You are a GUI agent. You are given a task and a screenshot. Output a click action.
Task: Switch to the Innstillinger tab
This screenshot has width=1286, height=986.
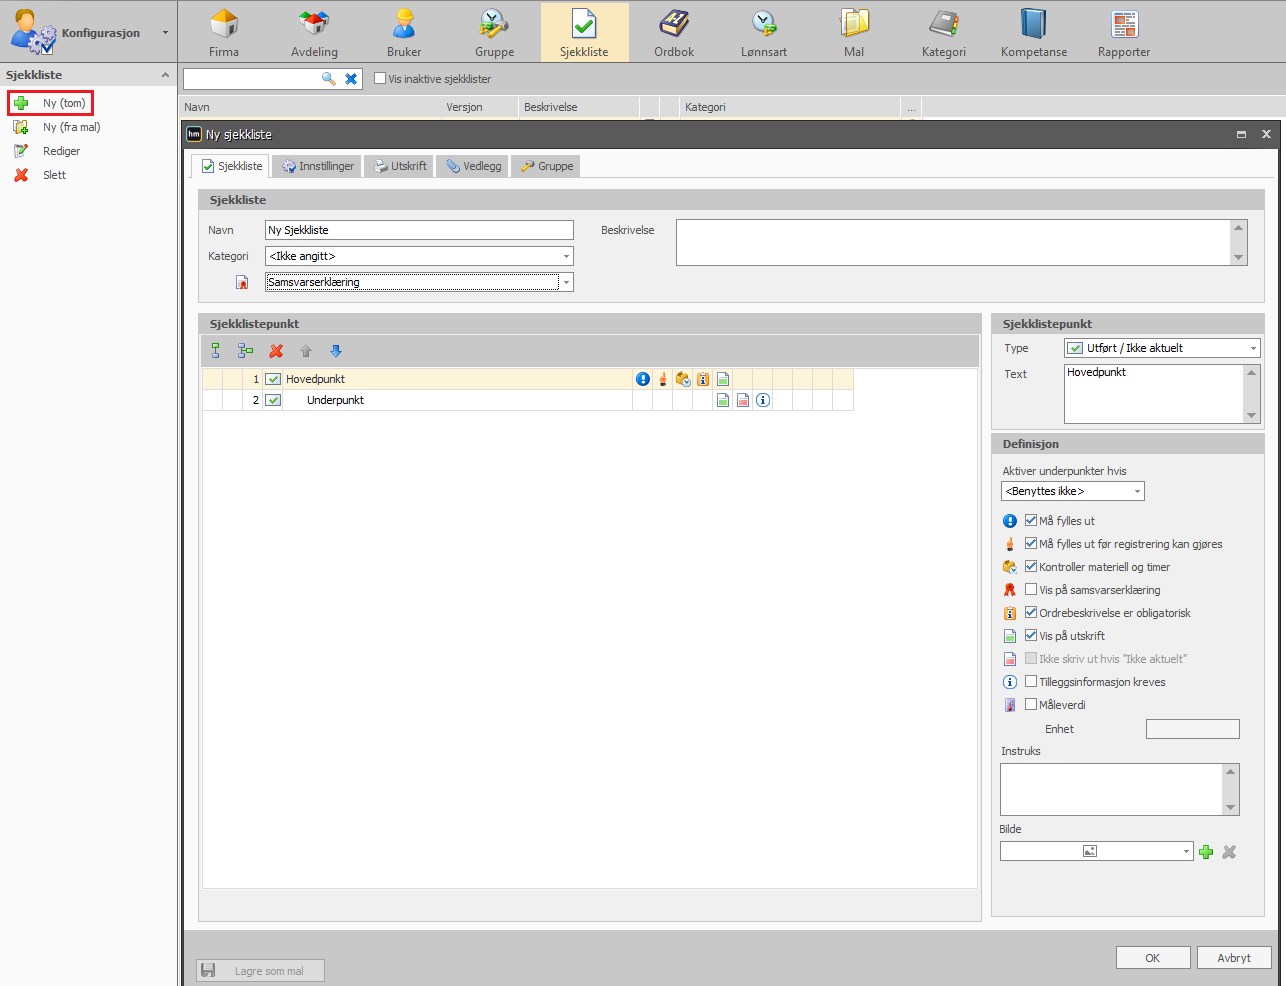coord(318,166)
